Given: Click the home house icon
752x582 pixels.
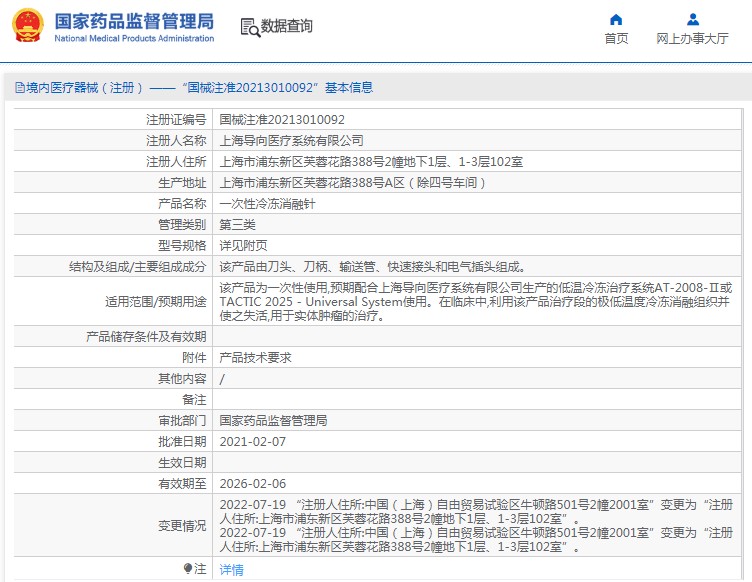Looking at the screenshot, I should point(616,20).
